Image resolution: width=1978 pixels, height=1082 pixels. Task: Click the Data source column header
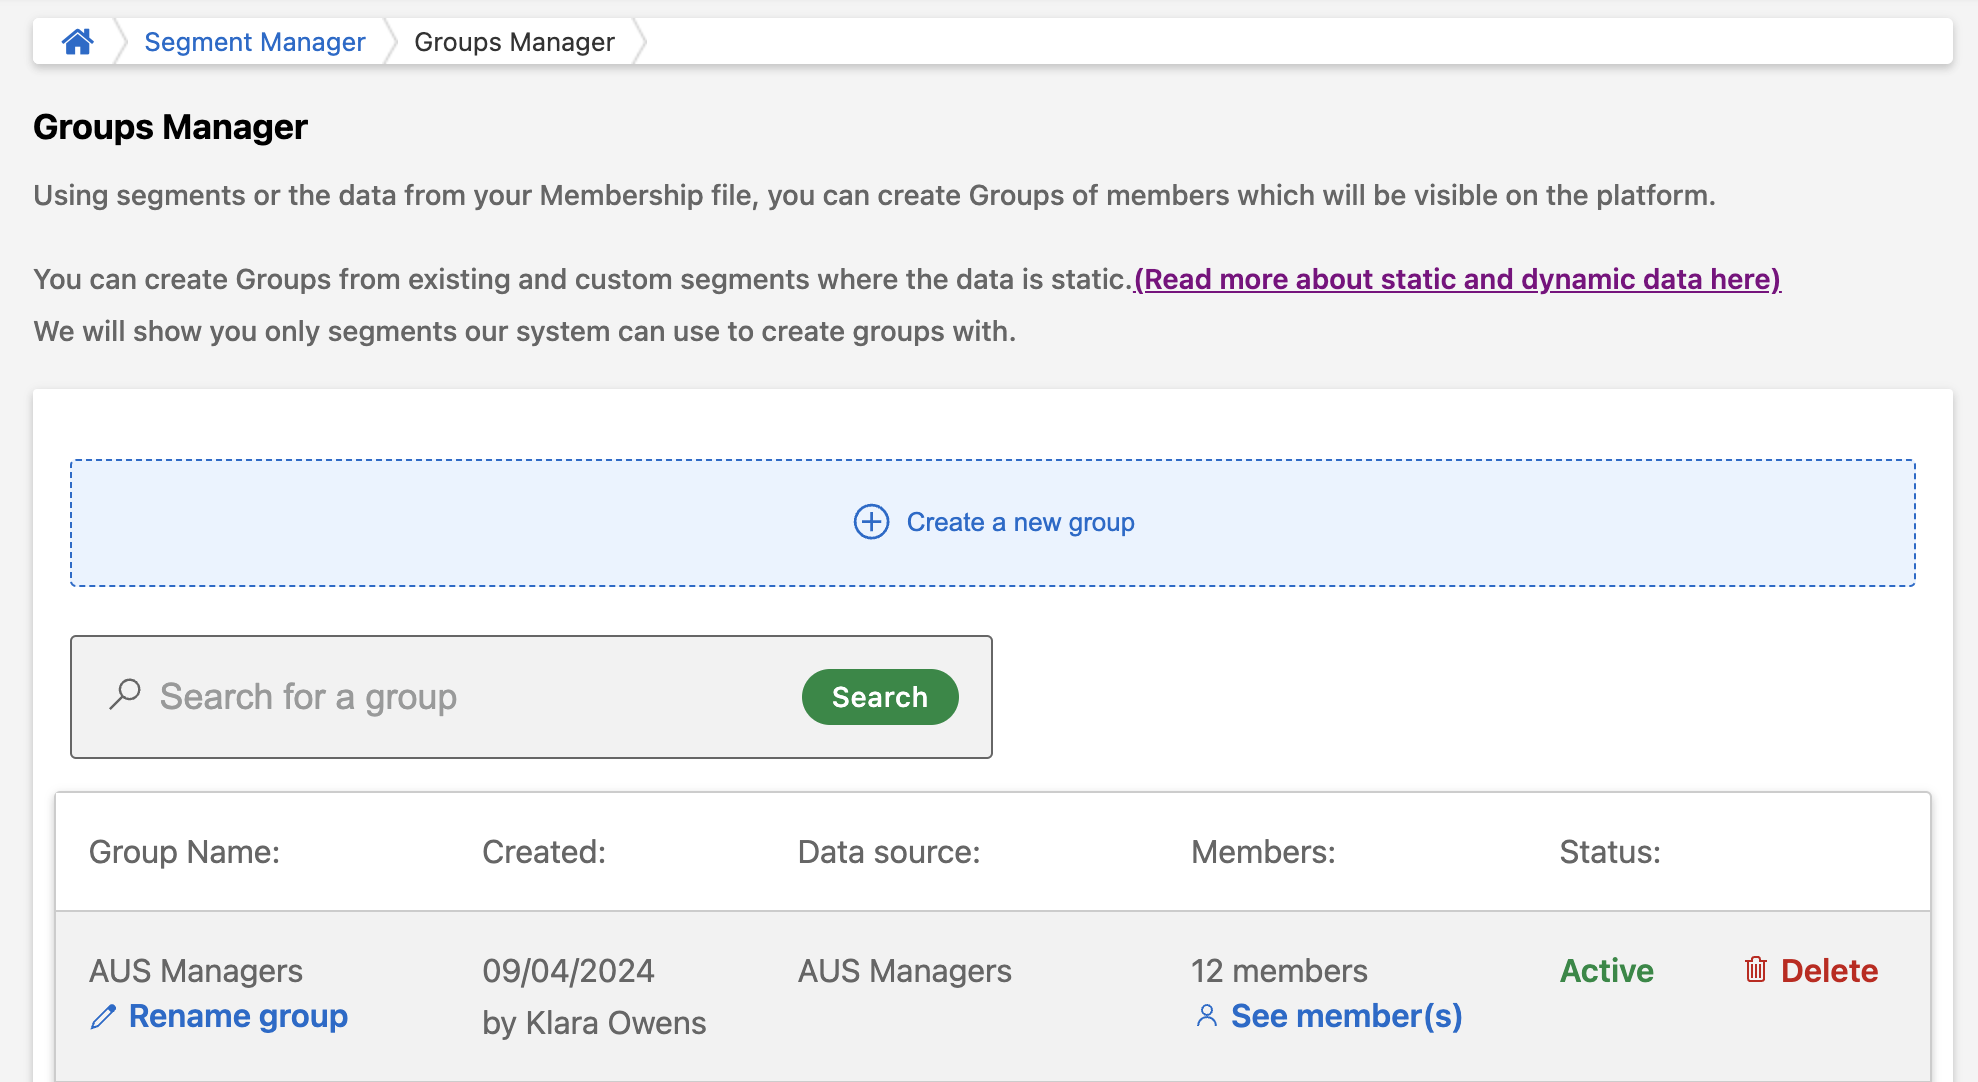pyautogui.click(x=889, y=852)
